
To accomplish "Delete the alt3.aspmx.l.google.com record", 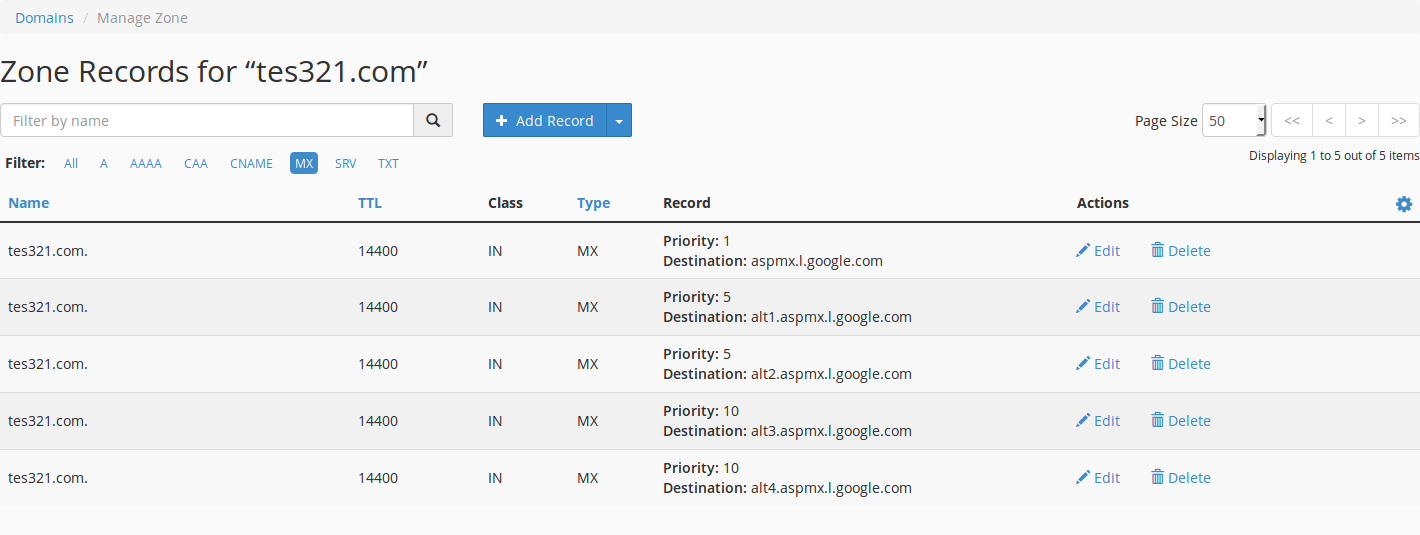I will [x=1180, y=421].
